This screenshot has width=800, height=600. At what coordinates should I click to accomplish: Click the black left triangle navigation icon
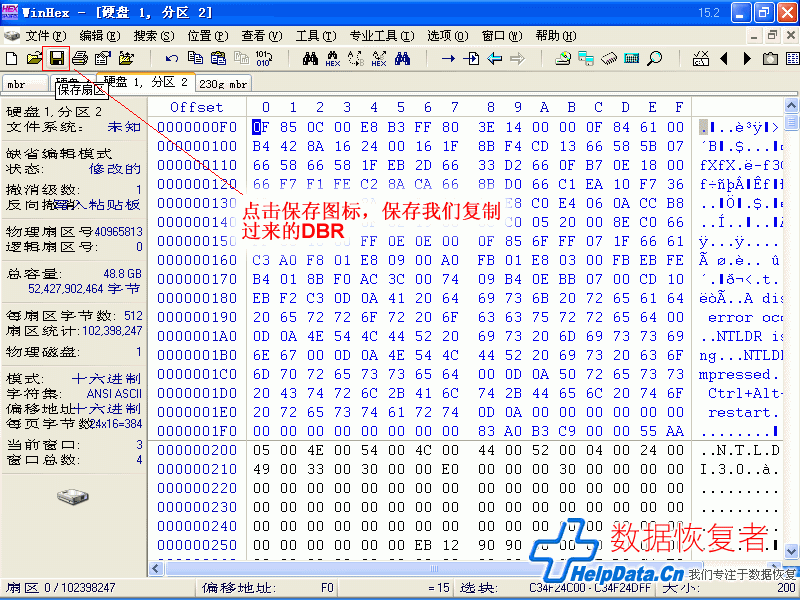click(724, 58)
